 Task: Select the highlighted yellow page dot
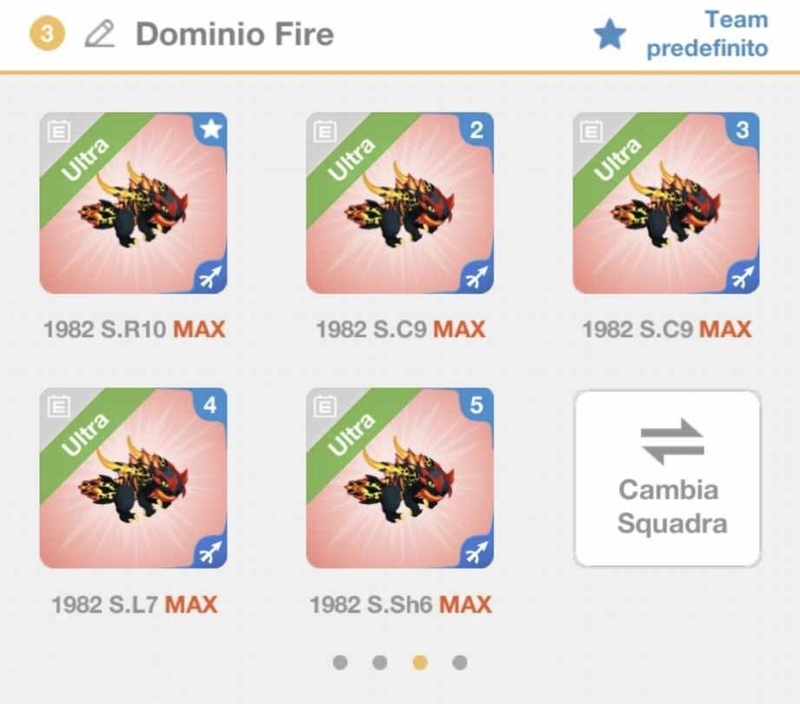click(x=420, y=662)
